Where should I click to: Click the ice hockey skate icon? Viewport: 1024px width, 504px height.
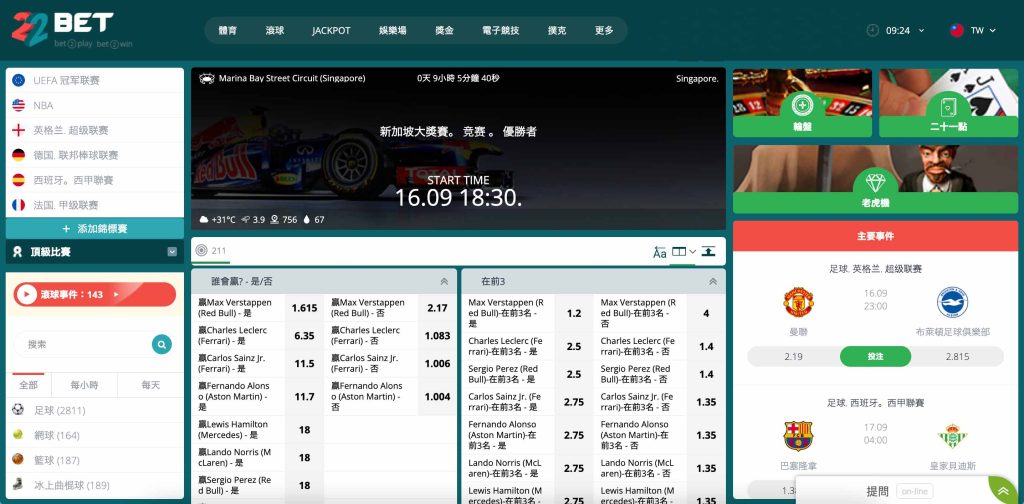18,484
